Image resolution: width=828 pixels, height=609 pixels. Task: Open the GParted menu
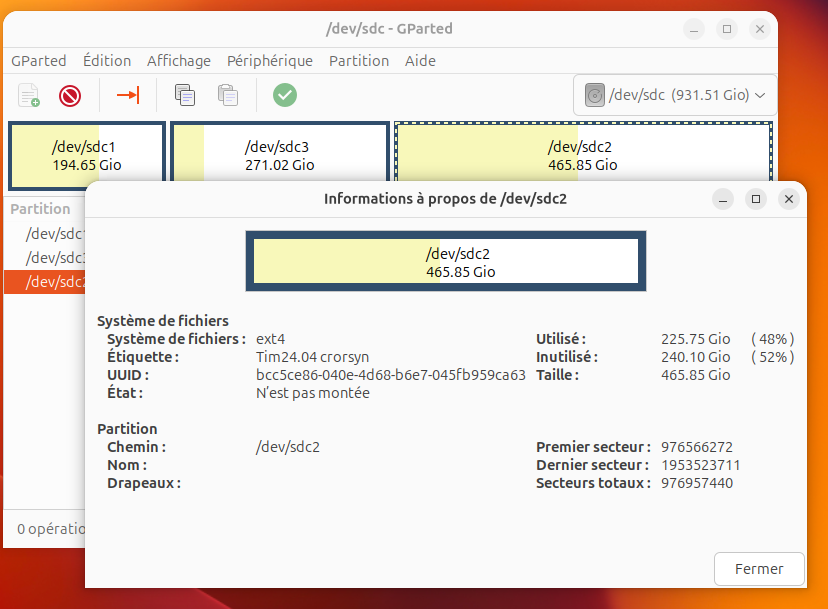(38, 61)
